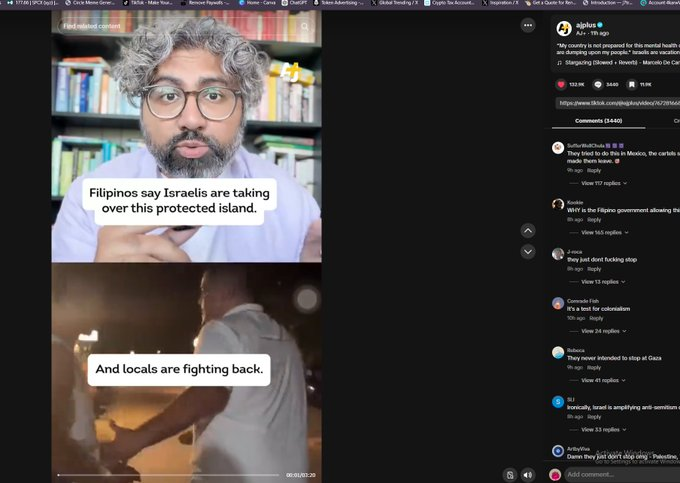680x483 pixels.
Task: Open the ajplus username link
Action: (585, 25)
